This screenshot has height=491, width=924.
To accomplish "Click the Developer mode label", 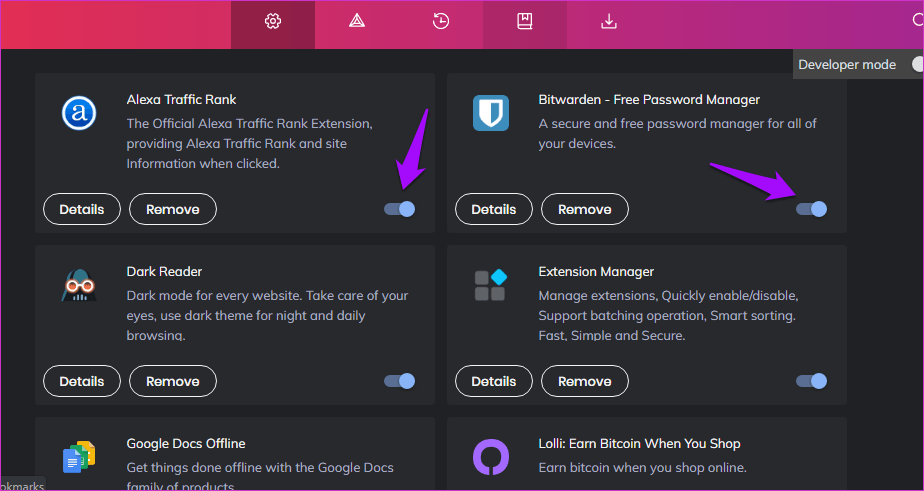I will 847,65.
